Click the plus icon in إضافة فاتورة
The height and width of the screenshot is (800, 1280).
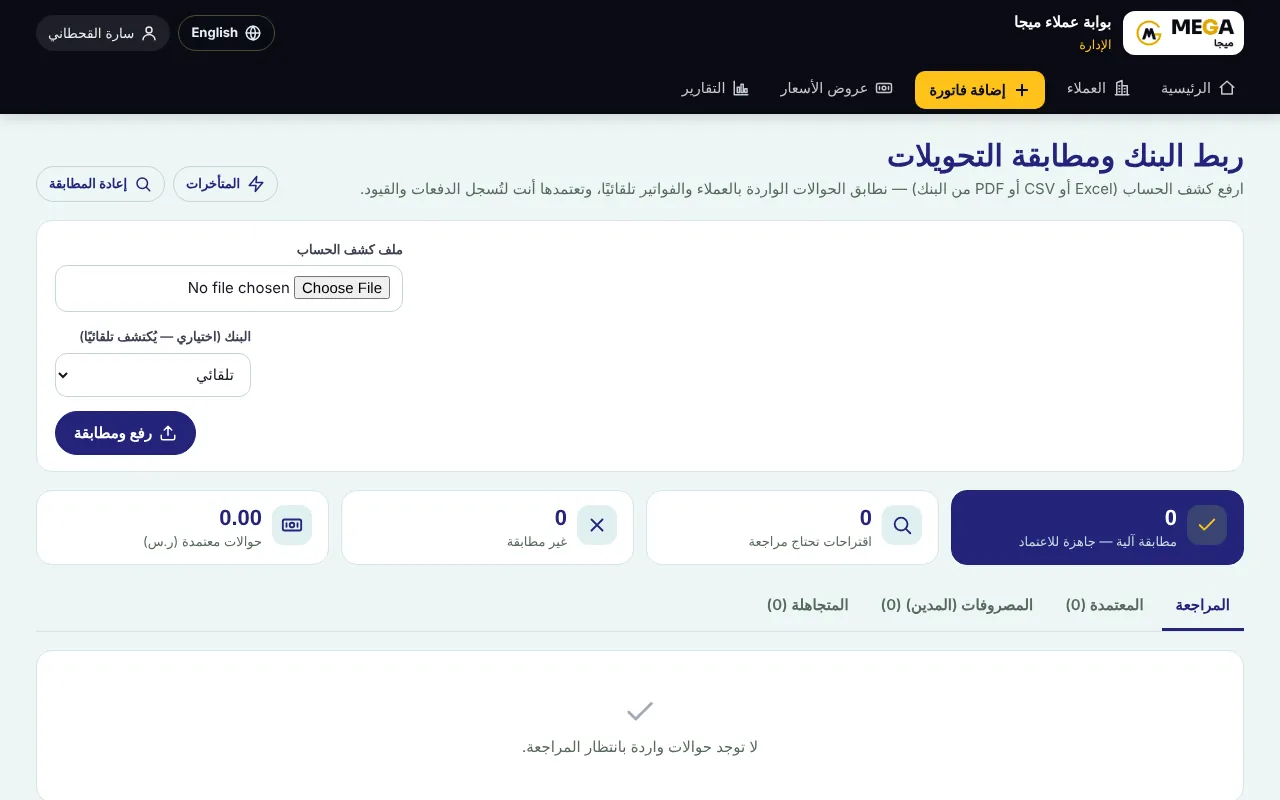pyautogui.click(x=1022, y=90)
